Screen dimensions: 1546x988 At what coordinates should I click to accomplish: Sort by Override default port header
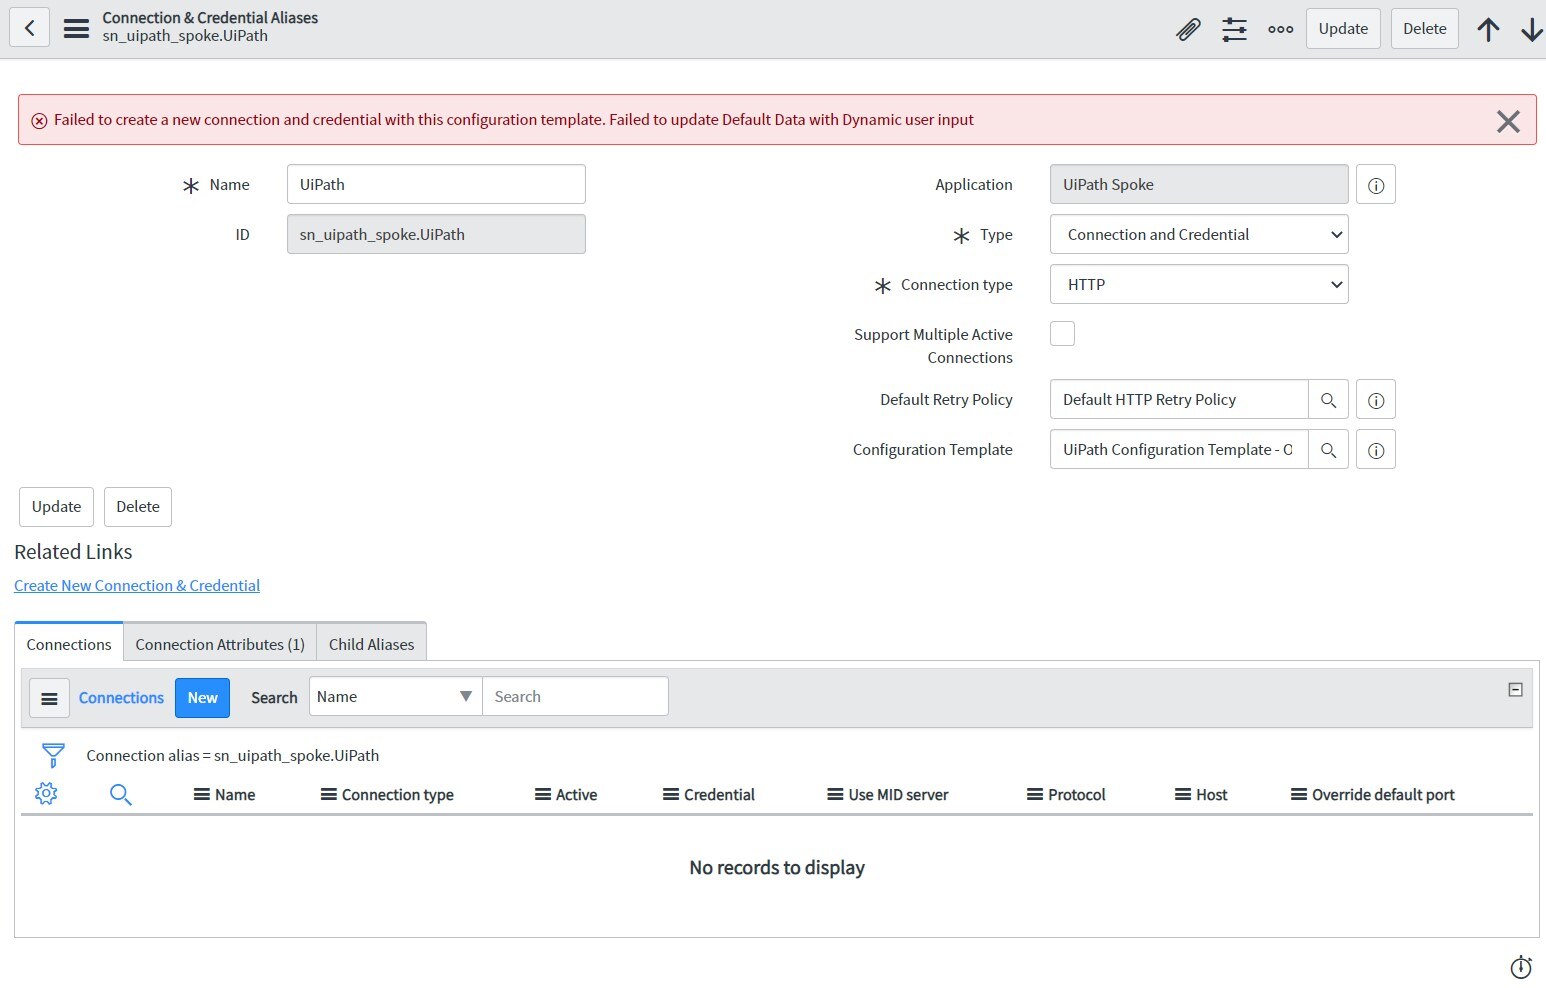tap(1383, 795)
